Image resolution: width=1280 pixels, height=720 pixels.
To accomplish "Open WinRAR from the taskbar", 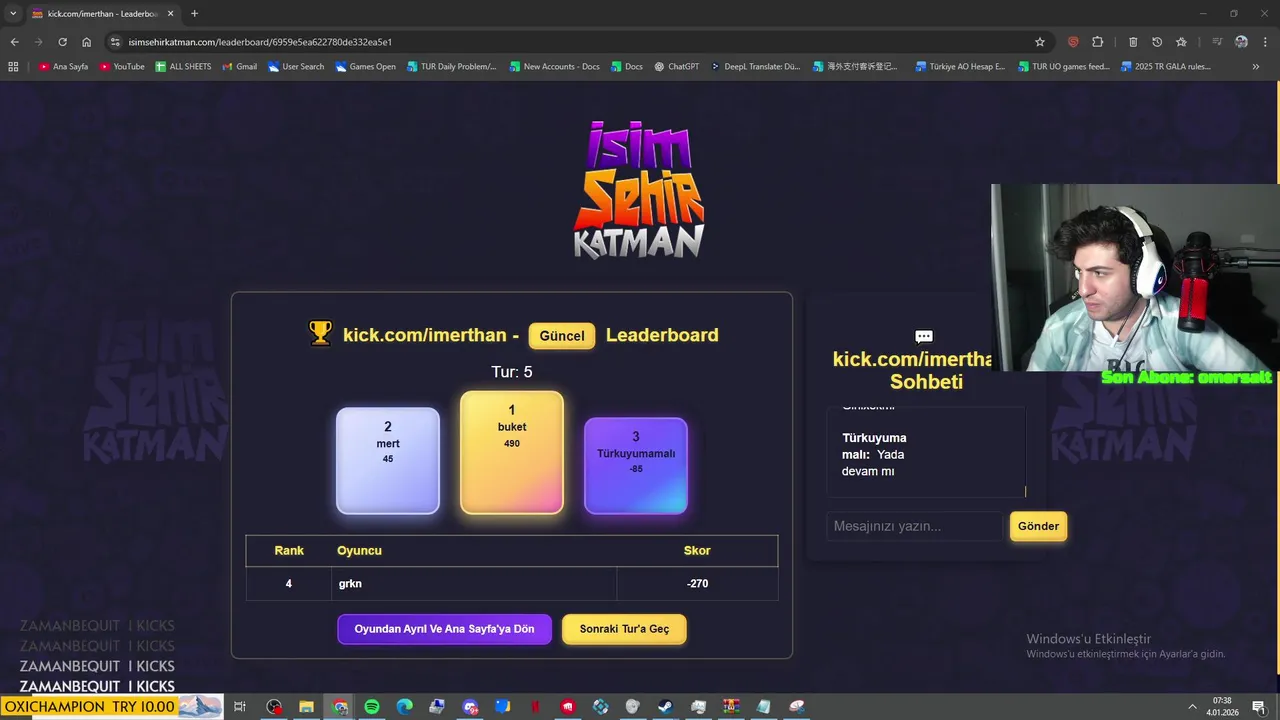I will click(730, 707).
